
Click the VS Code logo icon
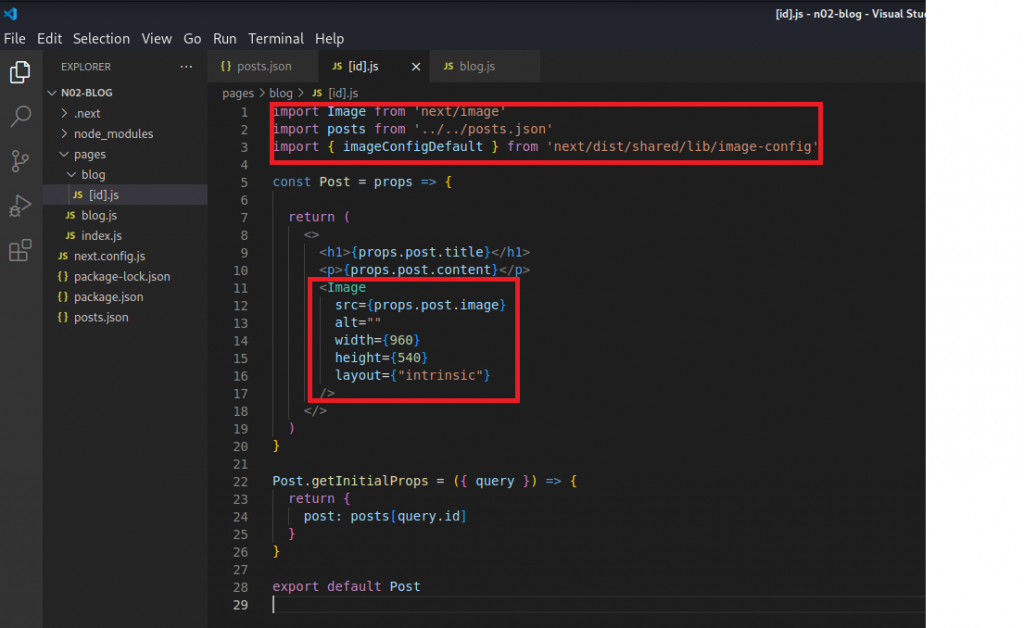(10, 13)
